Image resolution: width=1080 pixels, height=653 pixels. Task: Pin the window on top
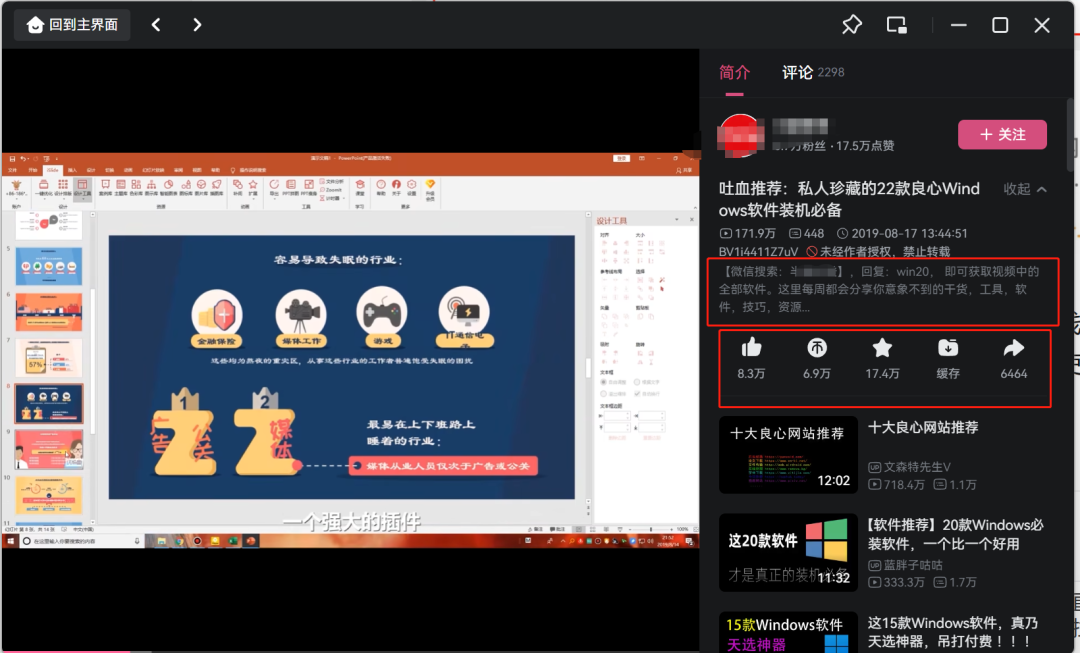852,25
